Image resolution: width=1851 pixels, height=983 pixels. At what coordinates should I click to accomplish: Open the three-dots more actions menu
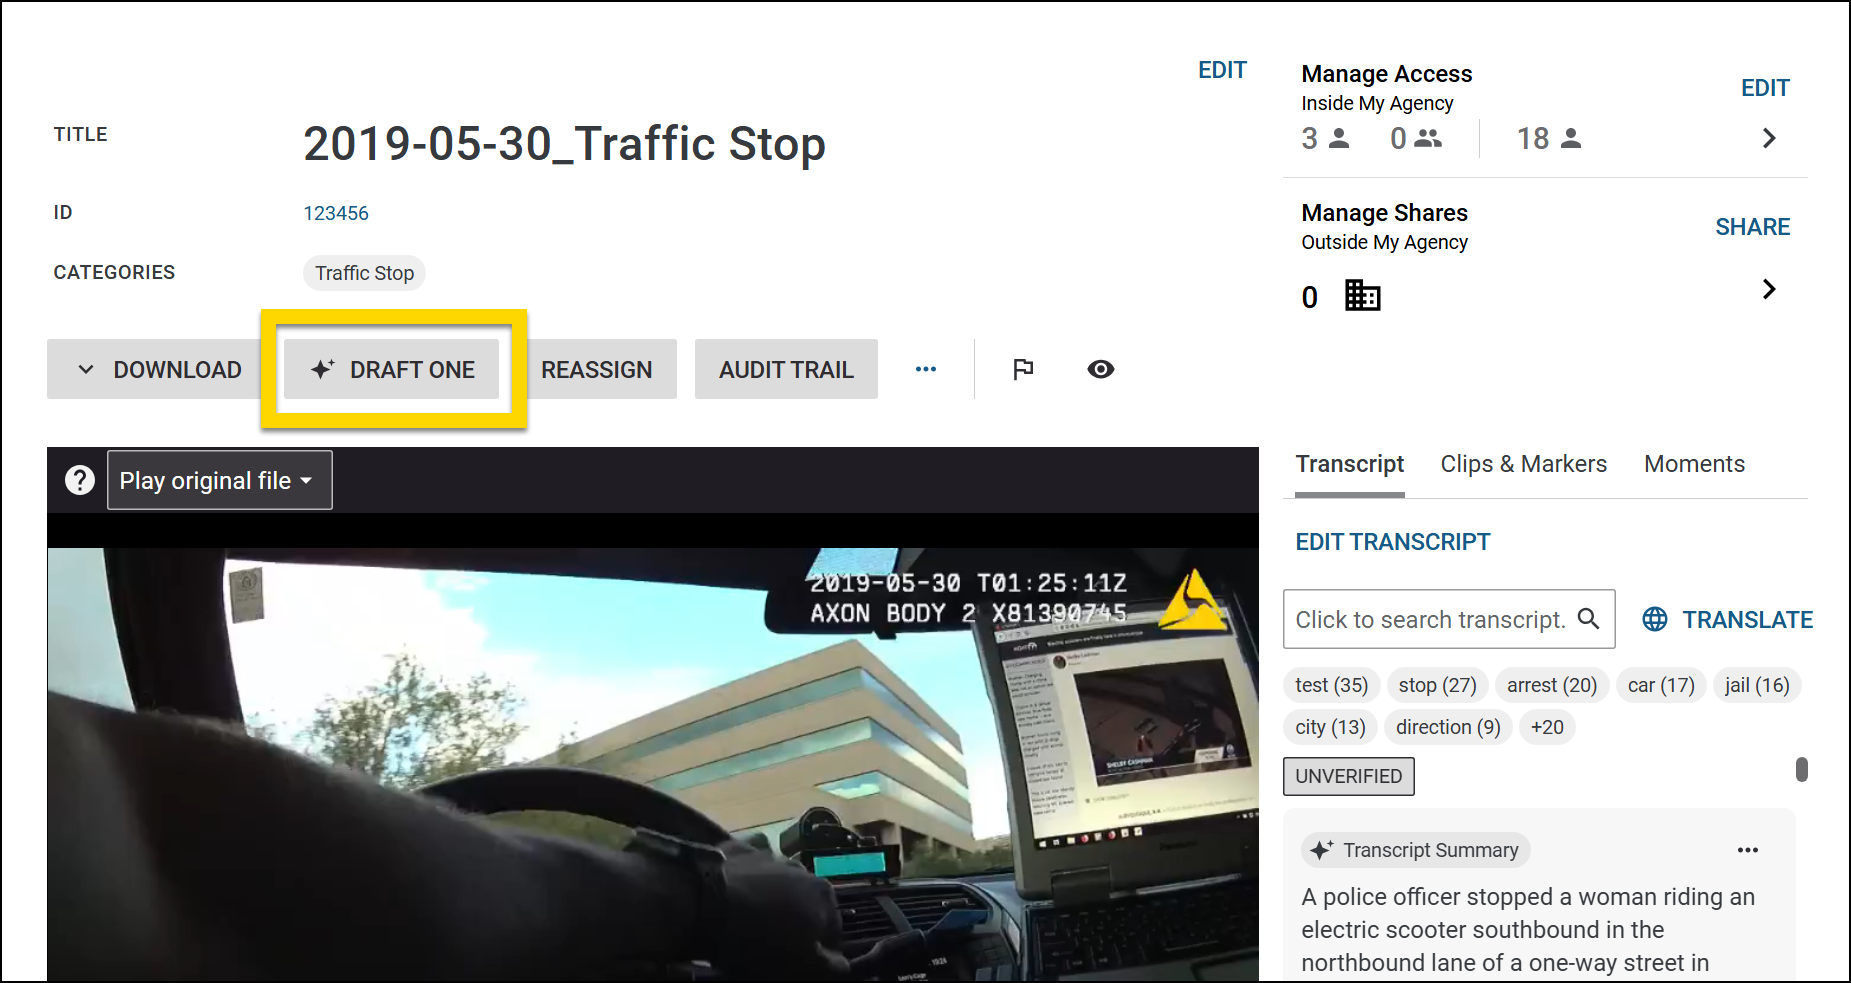pos(926,369)
